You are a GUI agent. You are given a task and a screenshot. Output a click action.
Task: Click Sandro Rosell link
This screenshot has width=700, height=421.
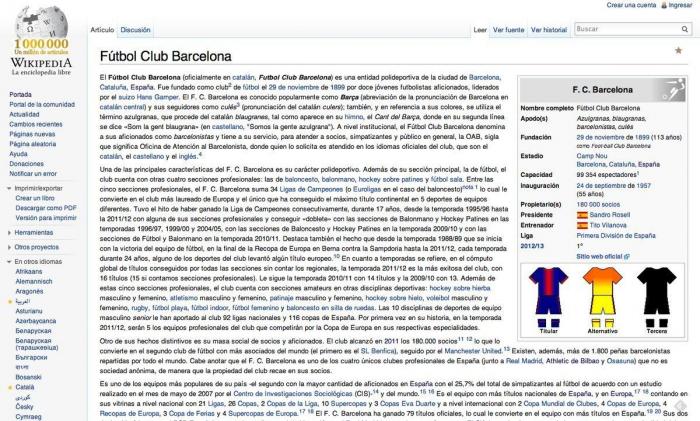click(x=609, y=215)
